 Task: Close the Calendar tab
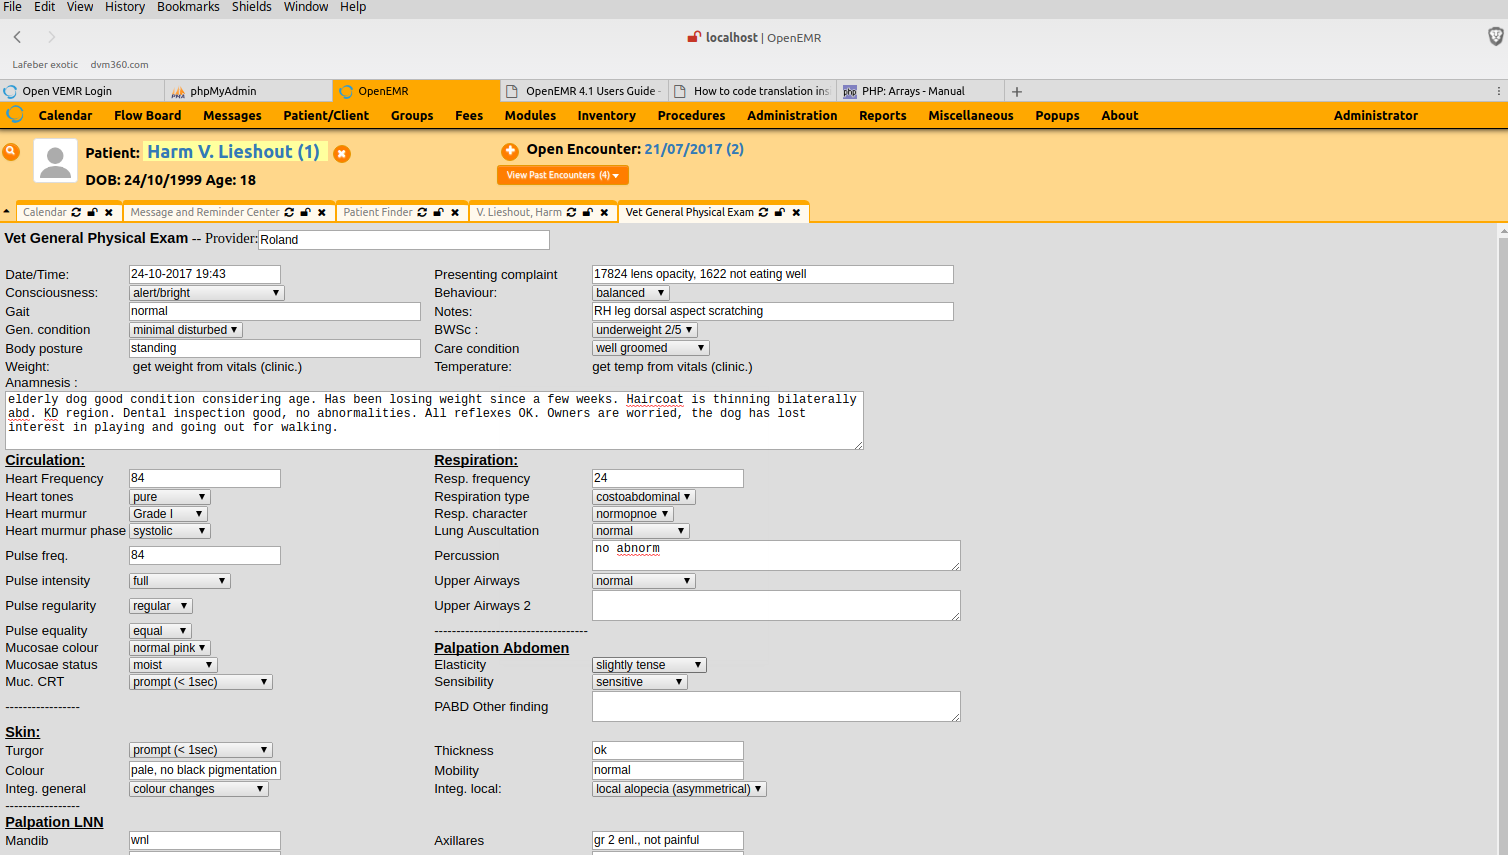[x=109, y=212]
